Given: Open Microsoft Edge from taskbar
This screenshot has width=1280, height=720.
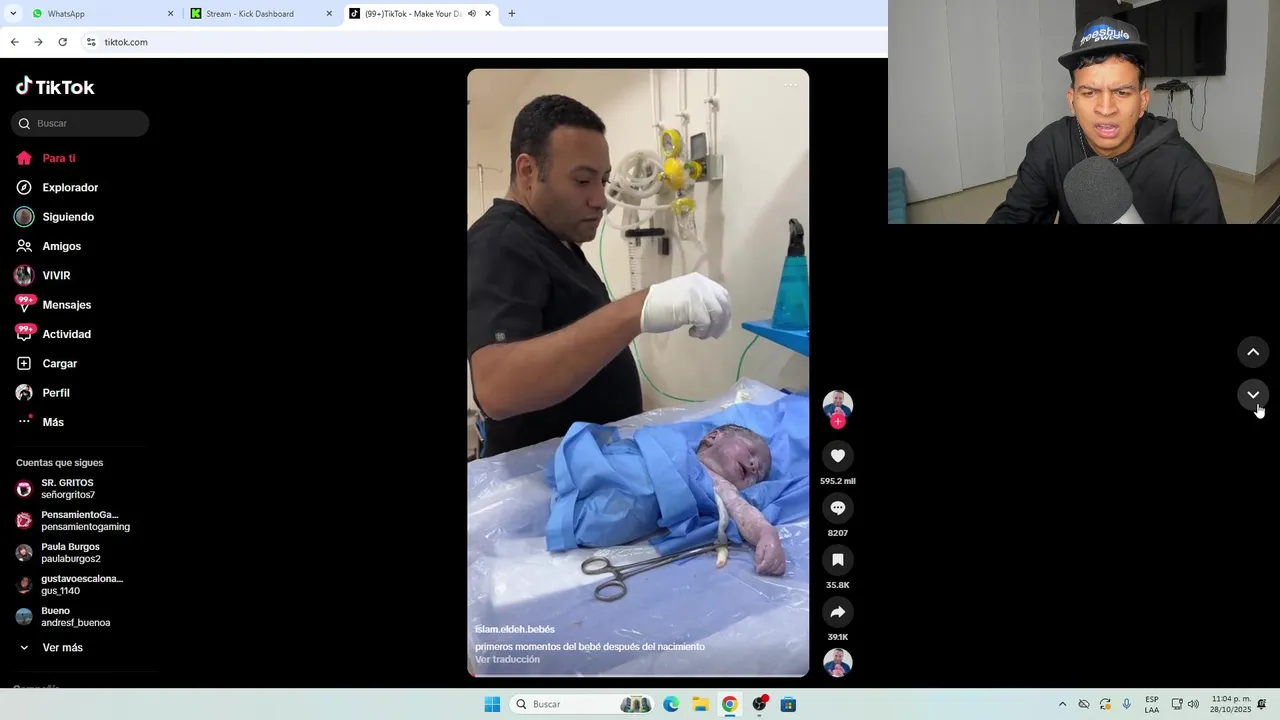Looking at the screenshot, I should coord(671,704).
